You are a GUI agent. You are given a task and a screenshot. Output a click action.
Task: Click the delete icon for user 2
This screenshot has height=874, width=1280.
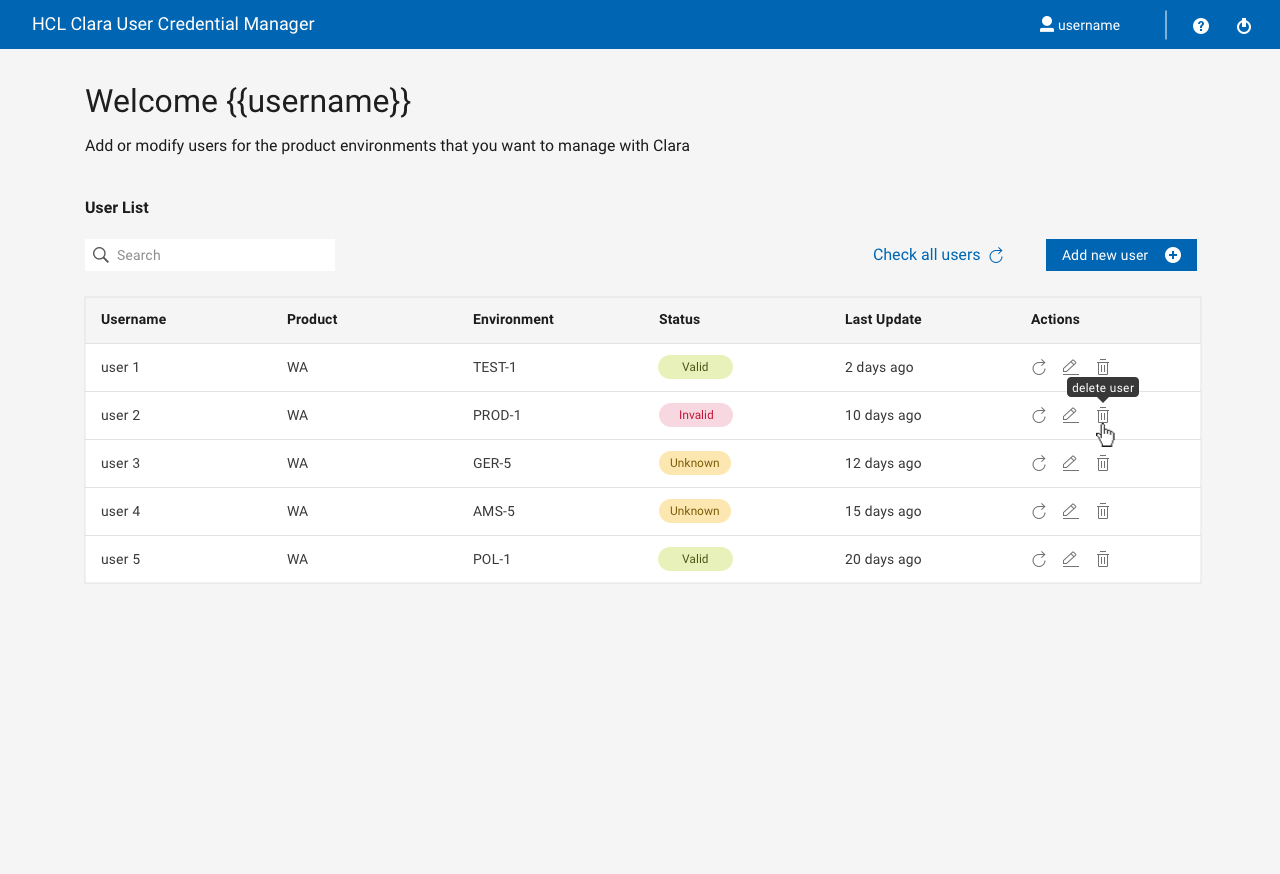(x=1103, y=415)
